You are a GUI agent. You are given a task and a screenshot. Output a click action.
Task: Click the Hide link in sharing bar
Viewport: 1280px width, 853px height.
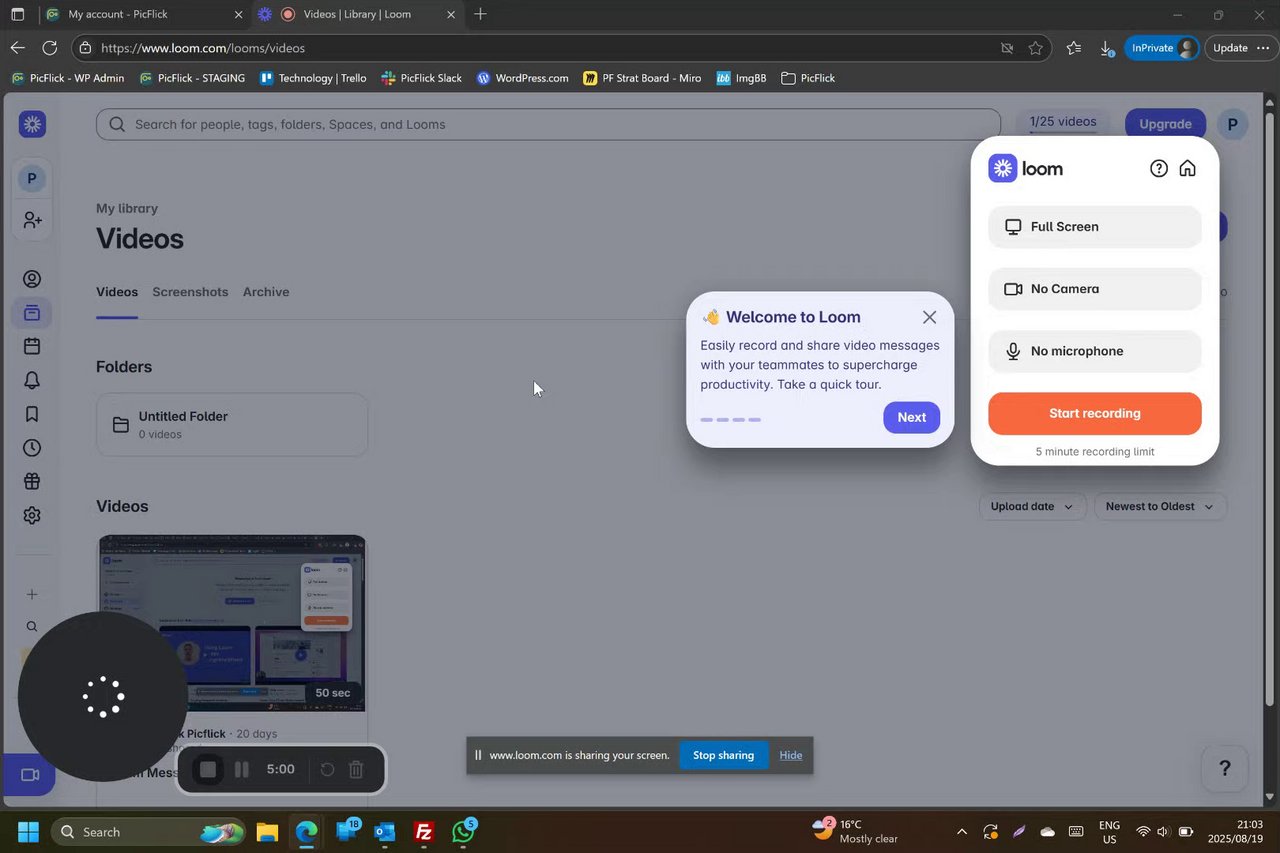click(791, 755)
